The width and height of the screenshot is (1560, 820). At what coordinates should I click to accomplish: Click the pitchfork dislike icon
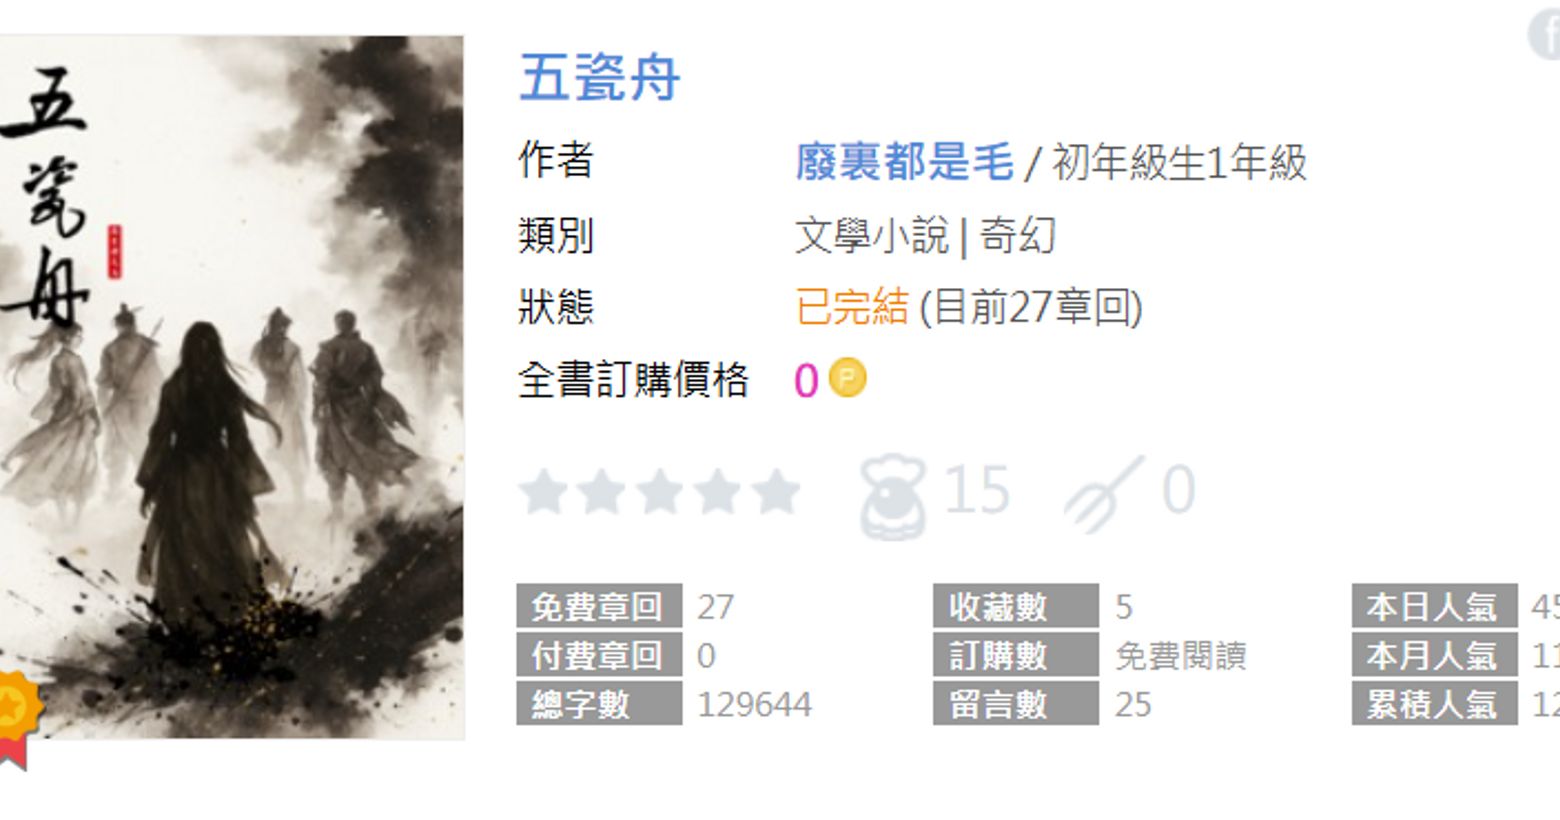click(1104, 492)
